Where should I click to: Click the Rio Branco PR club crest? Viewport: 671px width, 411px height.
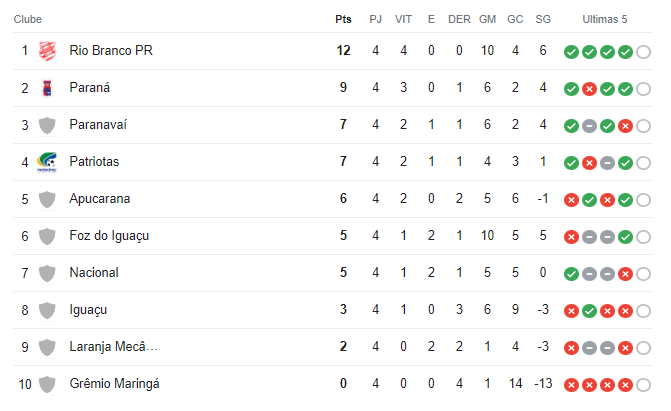pyautogui.click(x=46, y=51)
